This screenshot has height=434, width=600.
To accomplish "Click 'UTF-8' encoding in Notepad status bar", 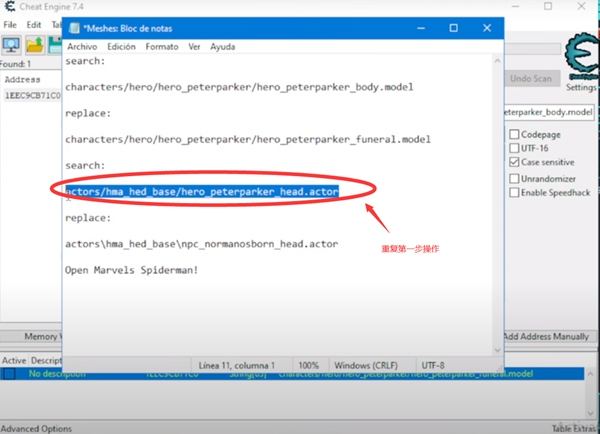I will [x=433, y=365].
